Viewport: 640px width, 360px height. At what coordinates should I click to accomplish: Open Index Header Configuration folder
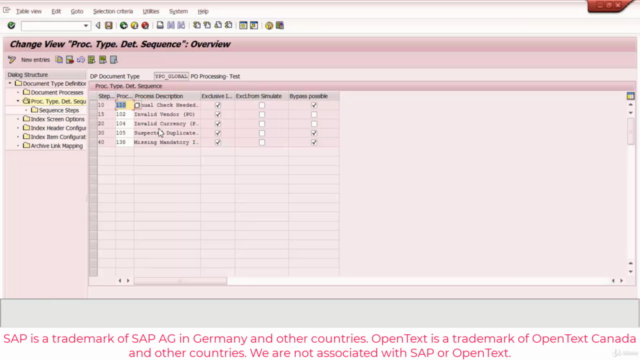click(x=54, y=128)
